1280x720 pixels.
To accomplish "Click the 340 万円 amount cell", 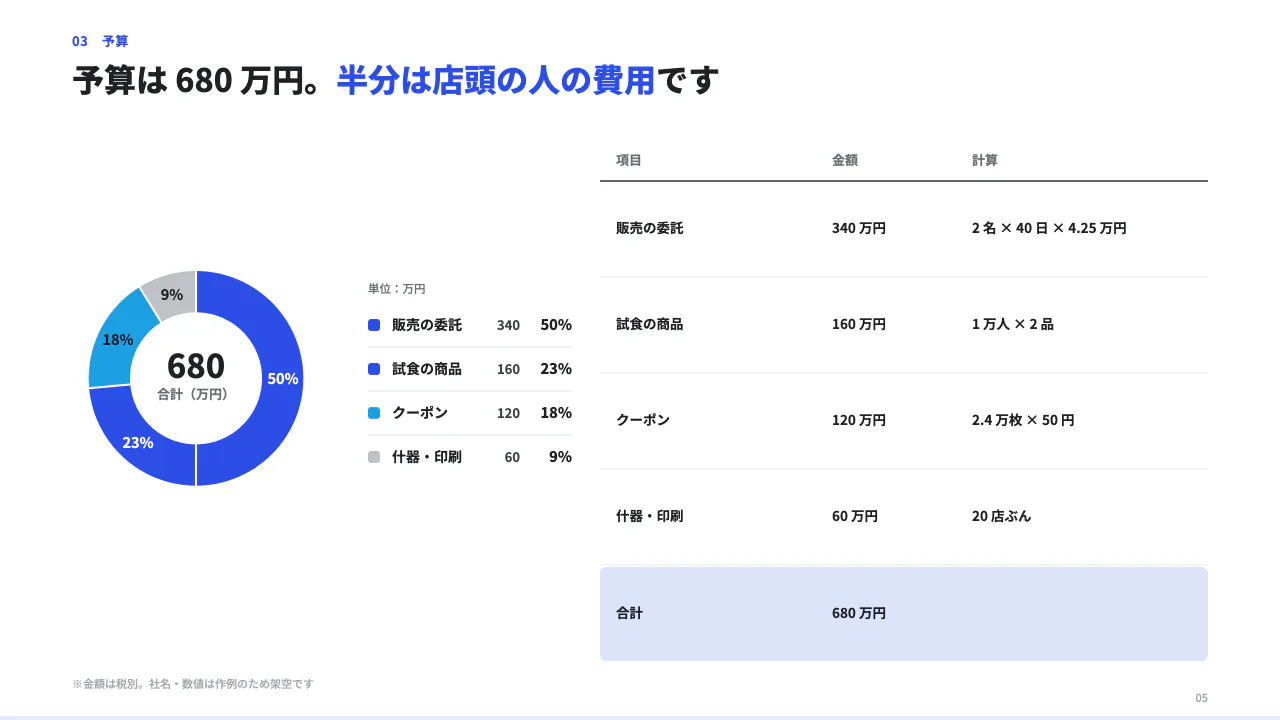I will [x=859, y=228].
